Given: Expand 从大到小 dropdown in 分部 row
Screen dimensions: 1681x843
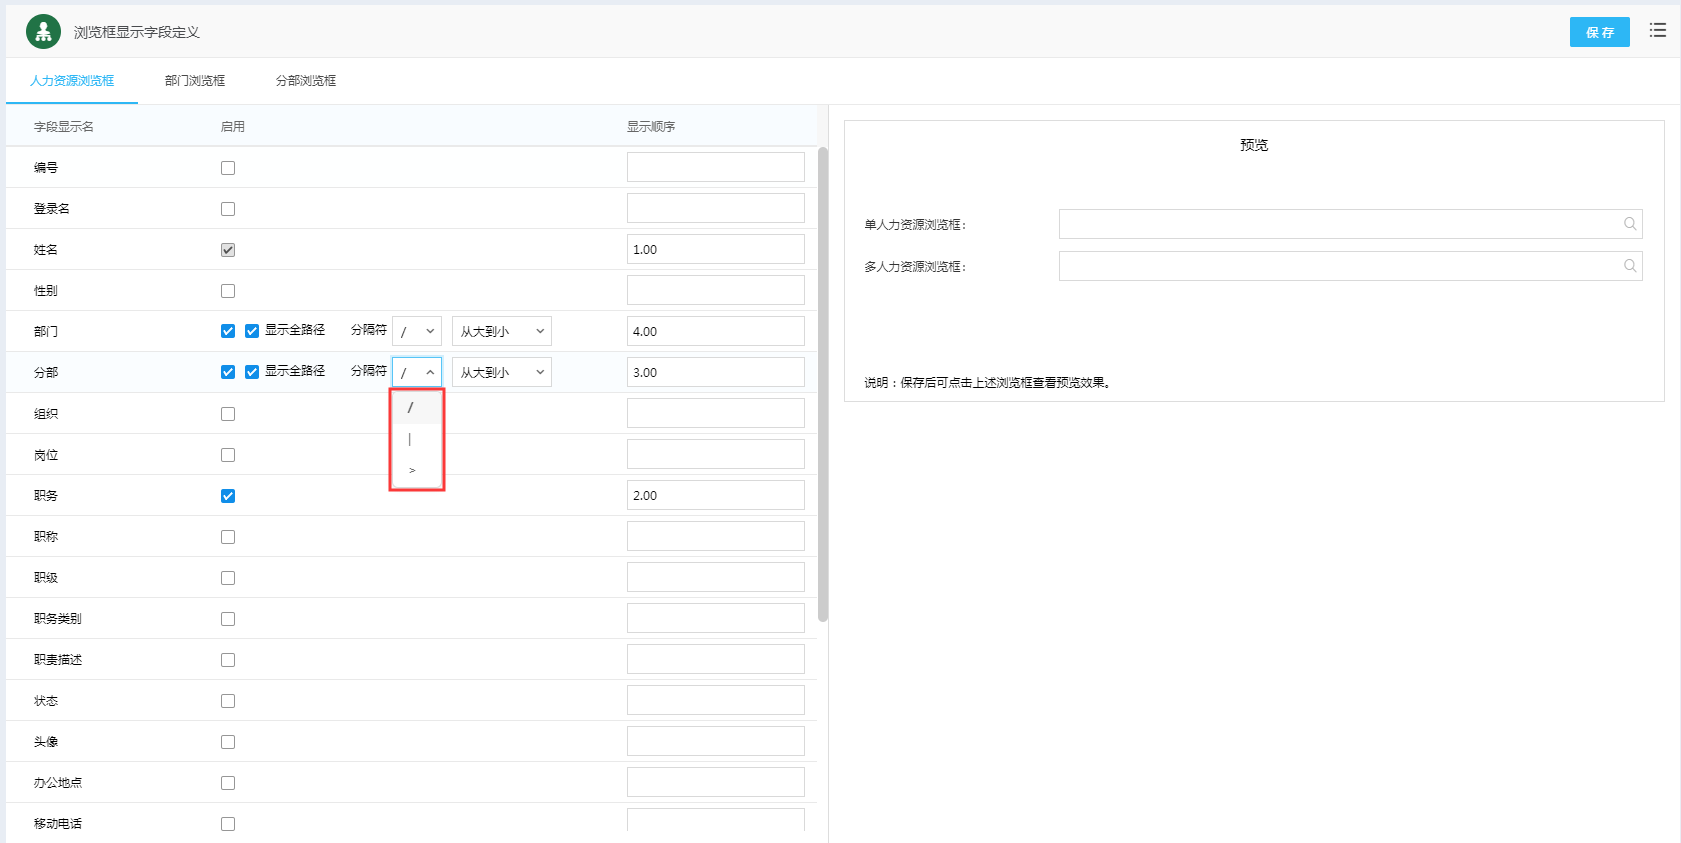Looking at the screenshot, I should pos(501,372).
